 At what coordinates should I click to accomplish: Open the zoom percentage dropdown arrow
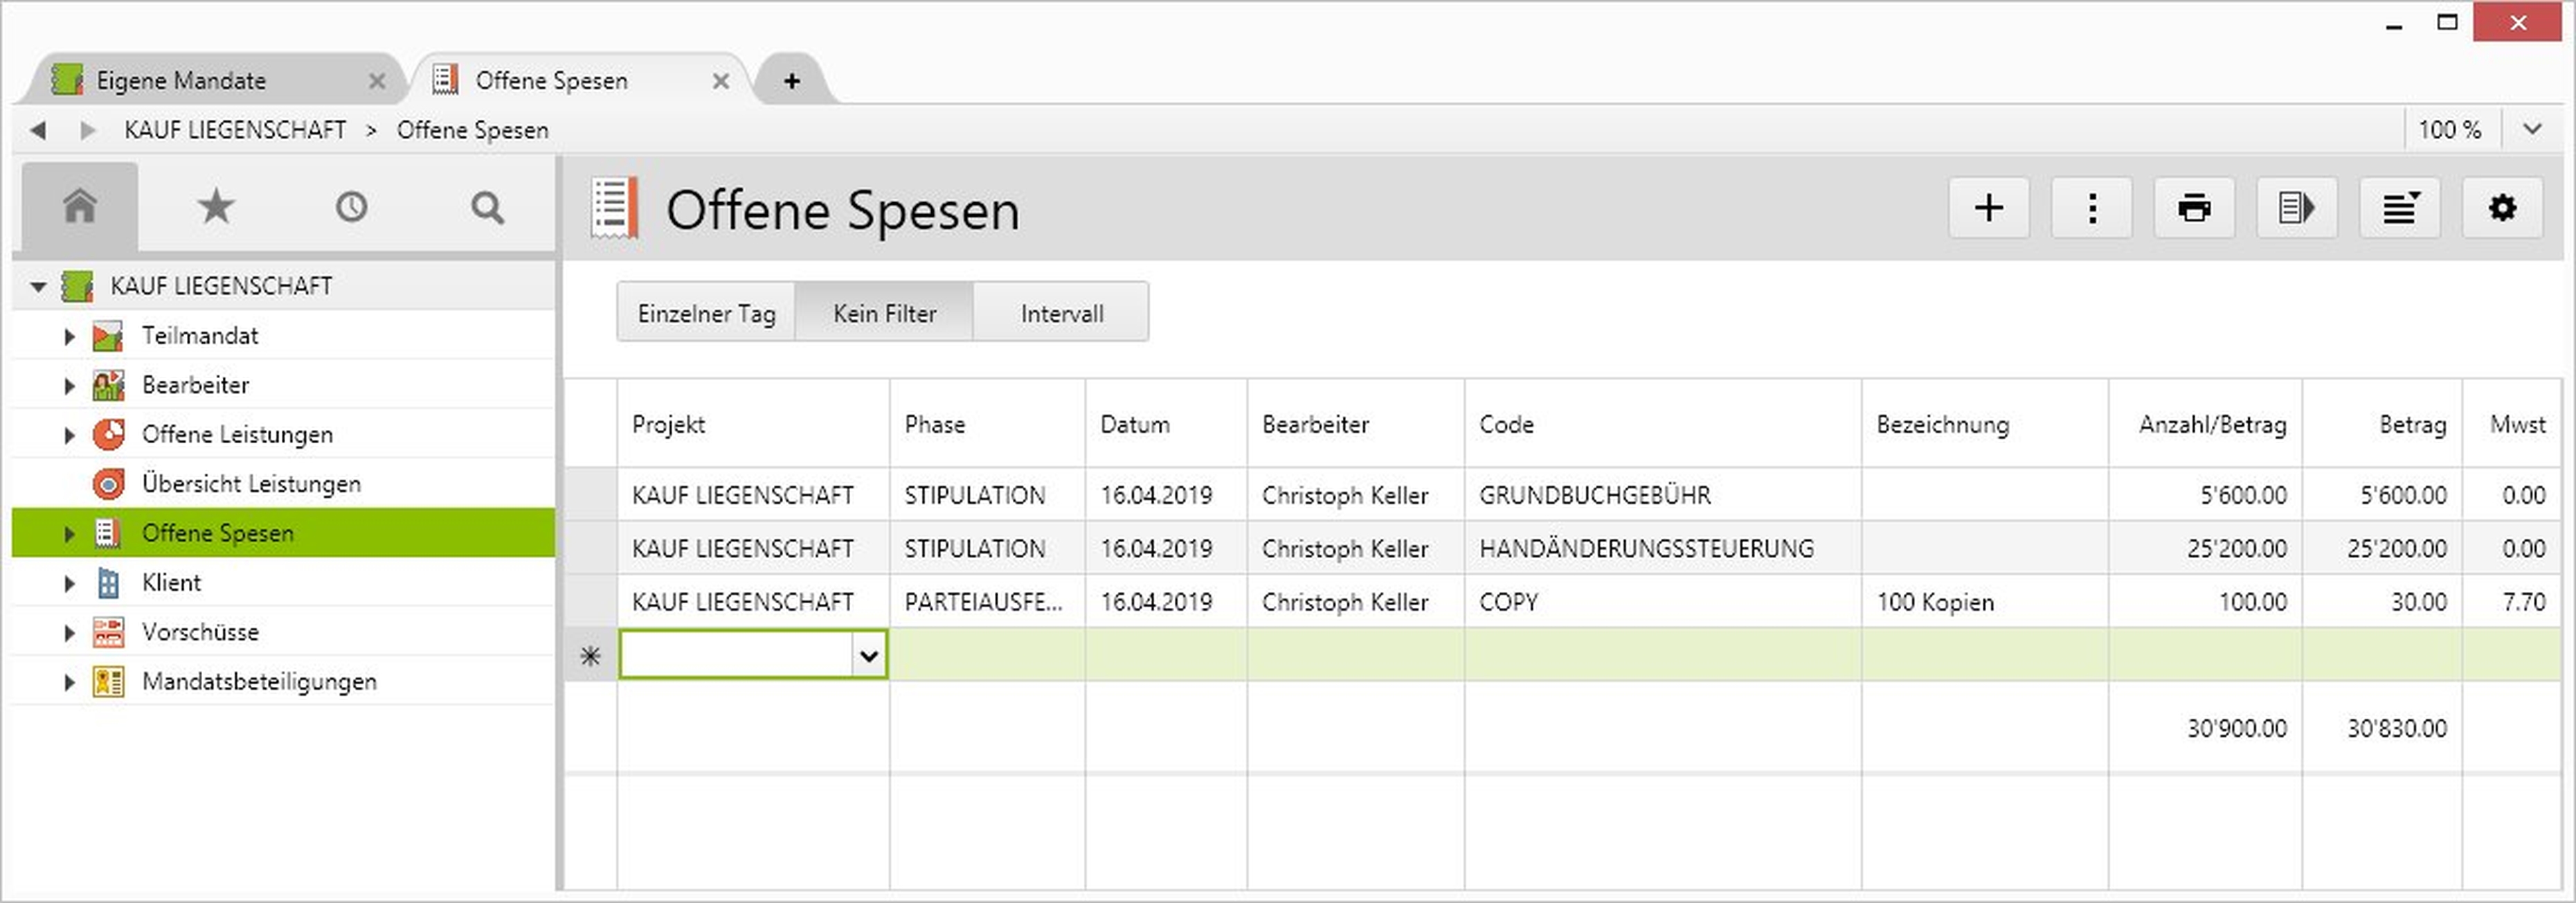(2532, 130)
